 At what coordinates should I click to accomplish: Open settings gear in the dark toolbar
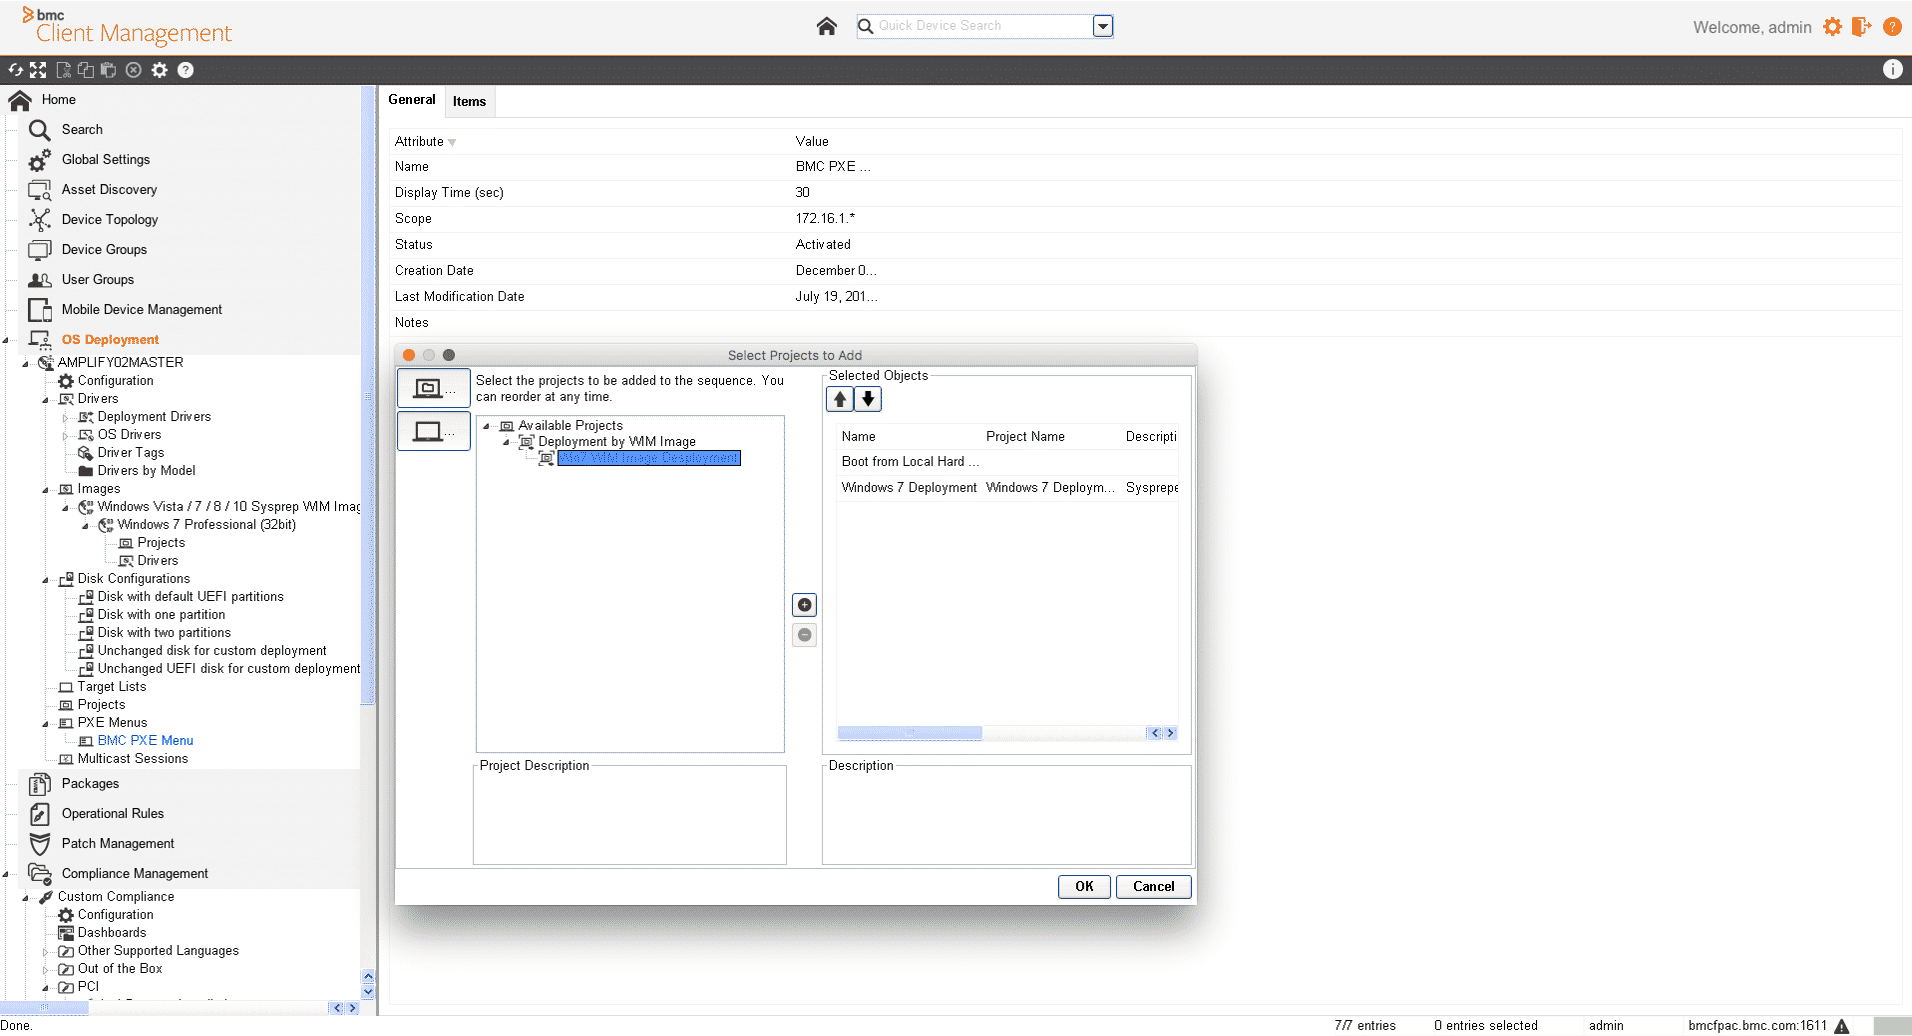(x=159, y=70)
